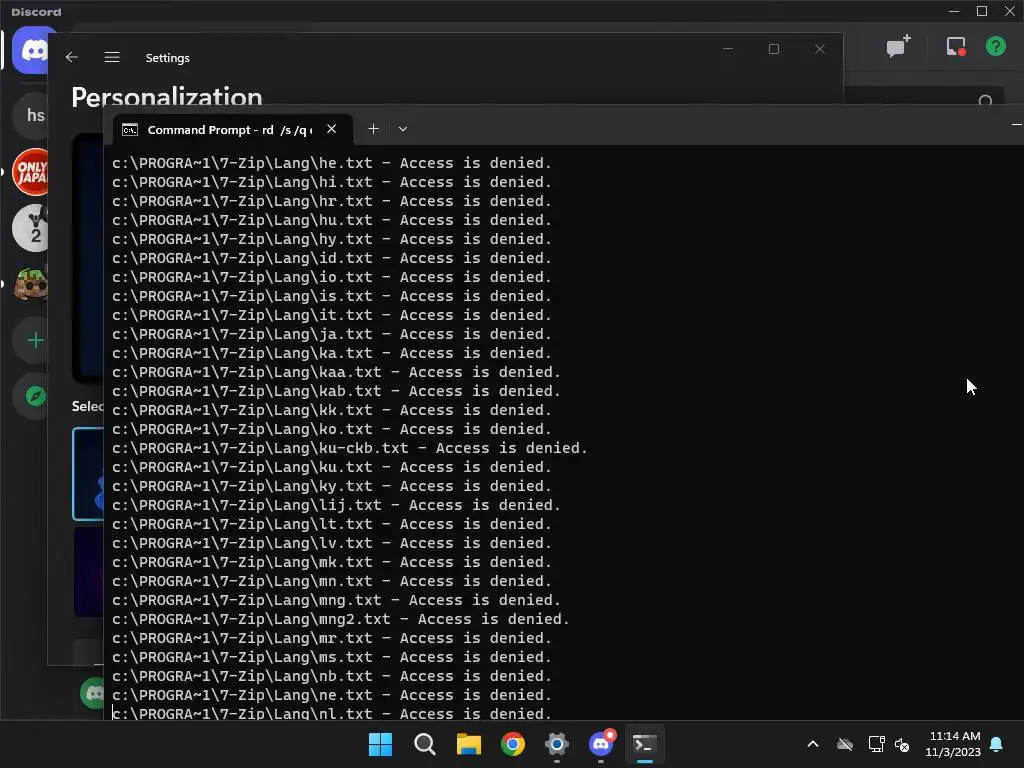
Task: Click the ne.txt access denied line
Action: click(x=332, y=695)
